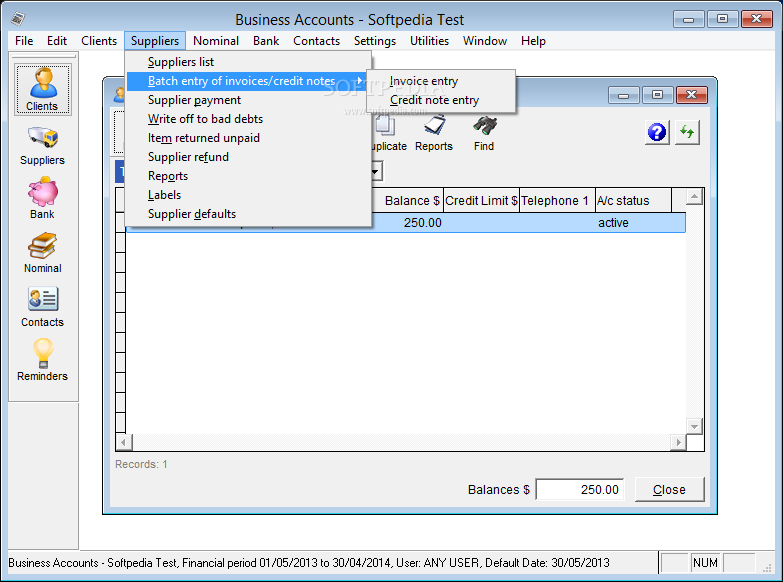Open the Window menu

(484, 41)
